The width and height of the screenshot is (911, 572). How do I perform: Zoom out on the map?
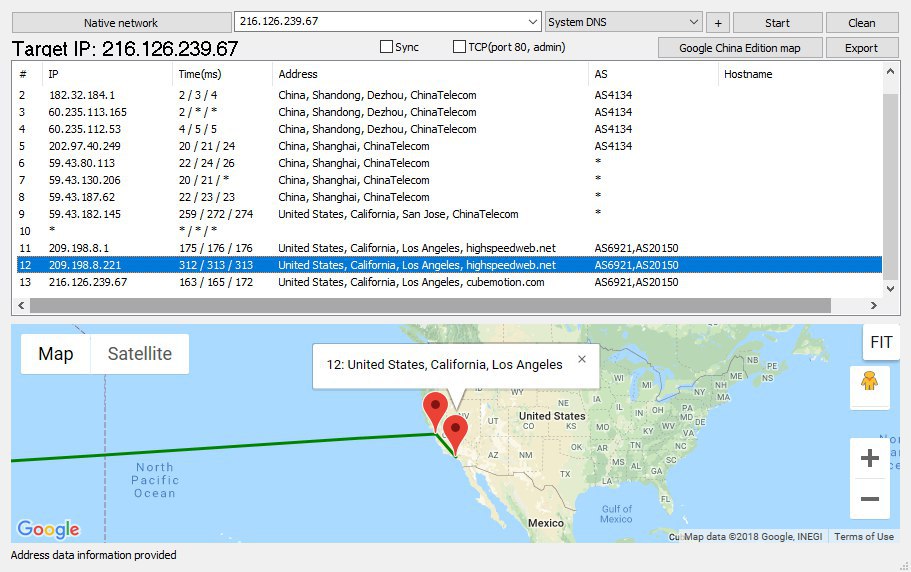tap(869, 499)
